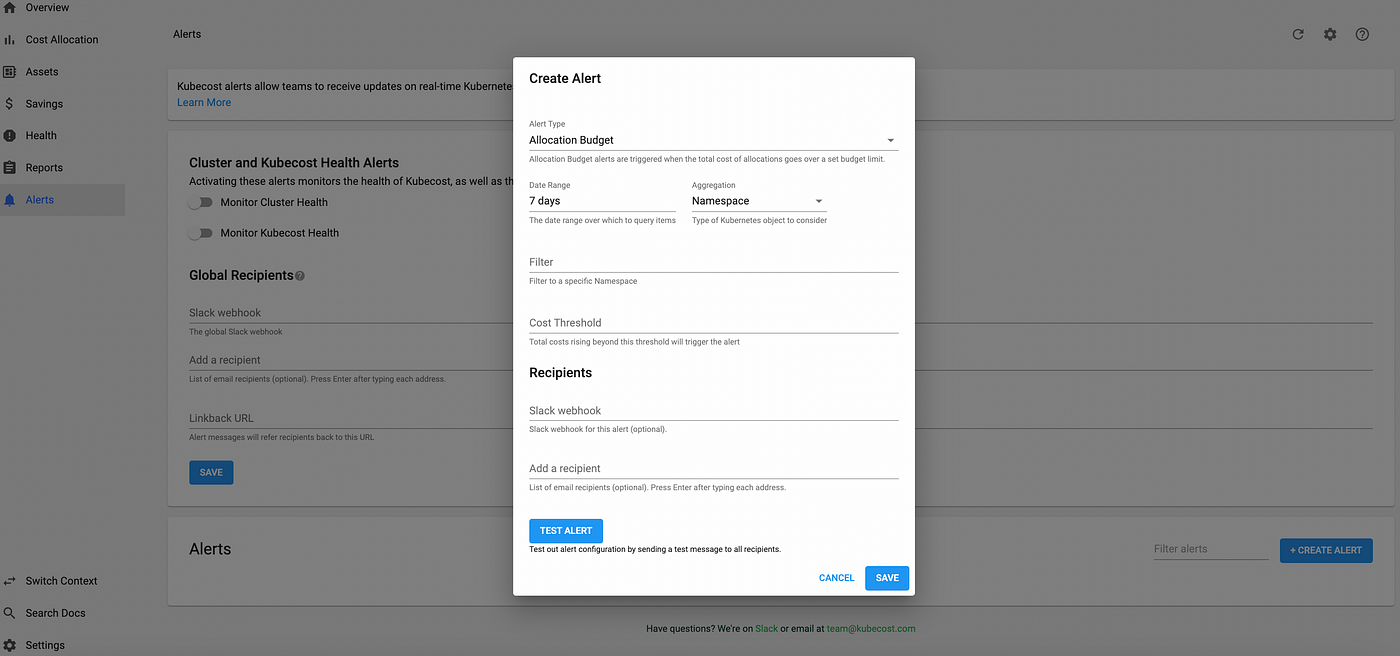The image size is (1400, 656).
Task: Click the Cost Allocation bar chart icon
Action: click(x=9, y=40)
